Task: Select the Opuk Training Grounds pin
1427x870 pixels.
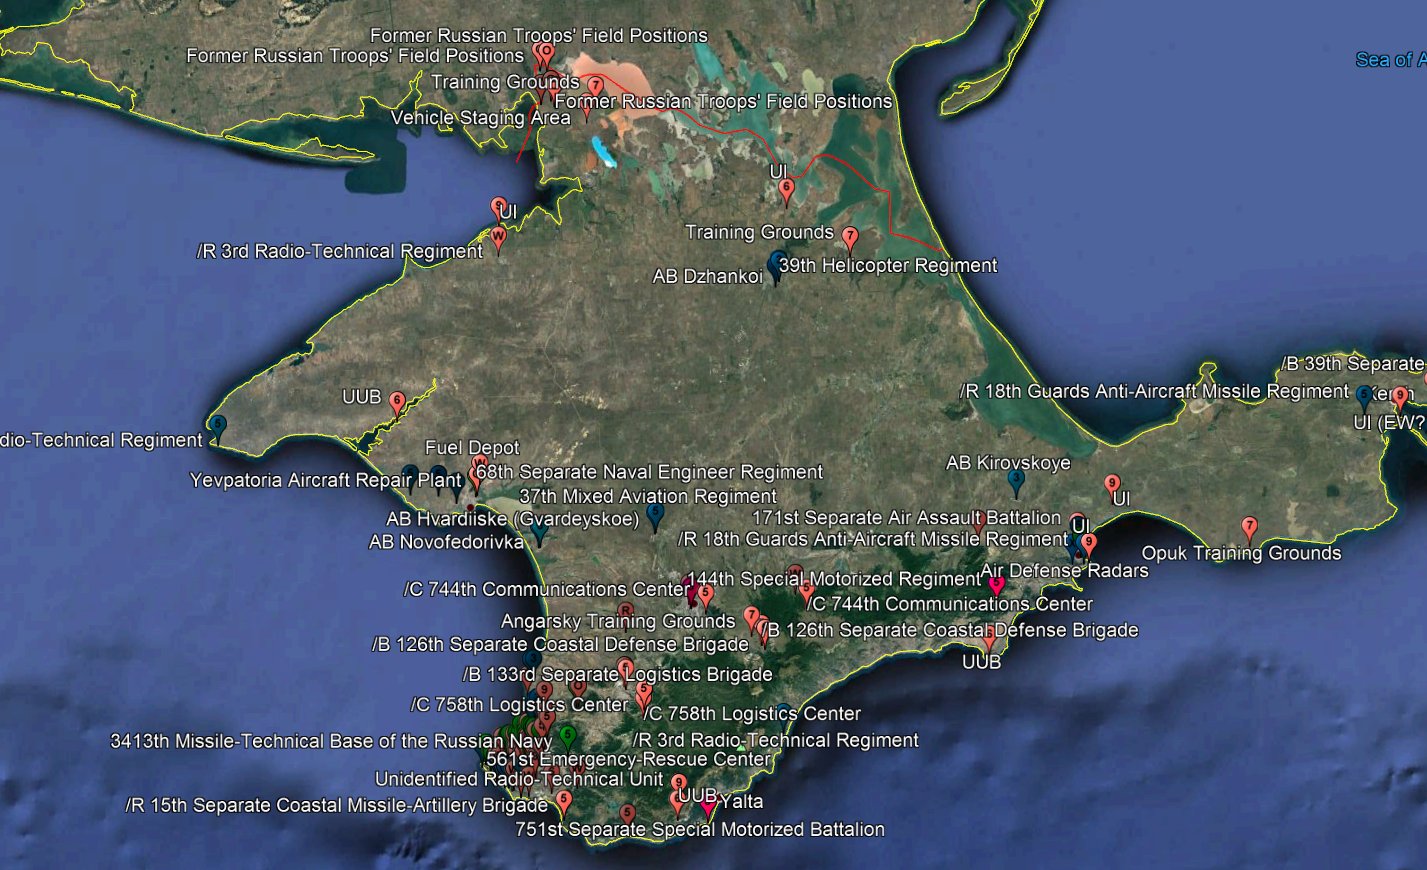Action: (x=1248, y=528)
